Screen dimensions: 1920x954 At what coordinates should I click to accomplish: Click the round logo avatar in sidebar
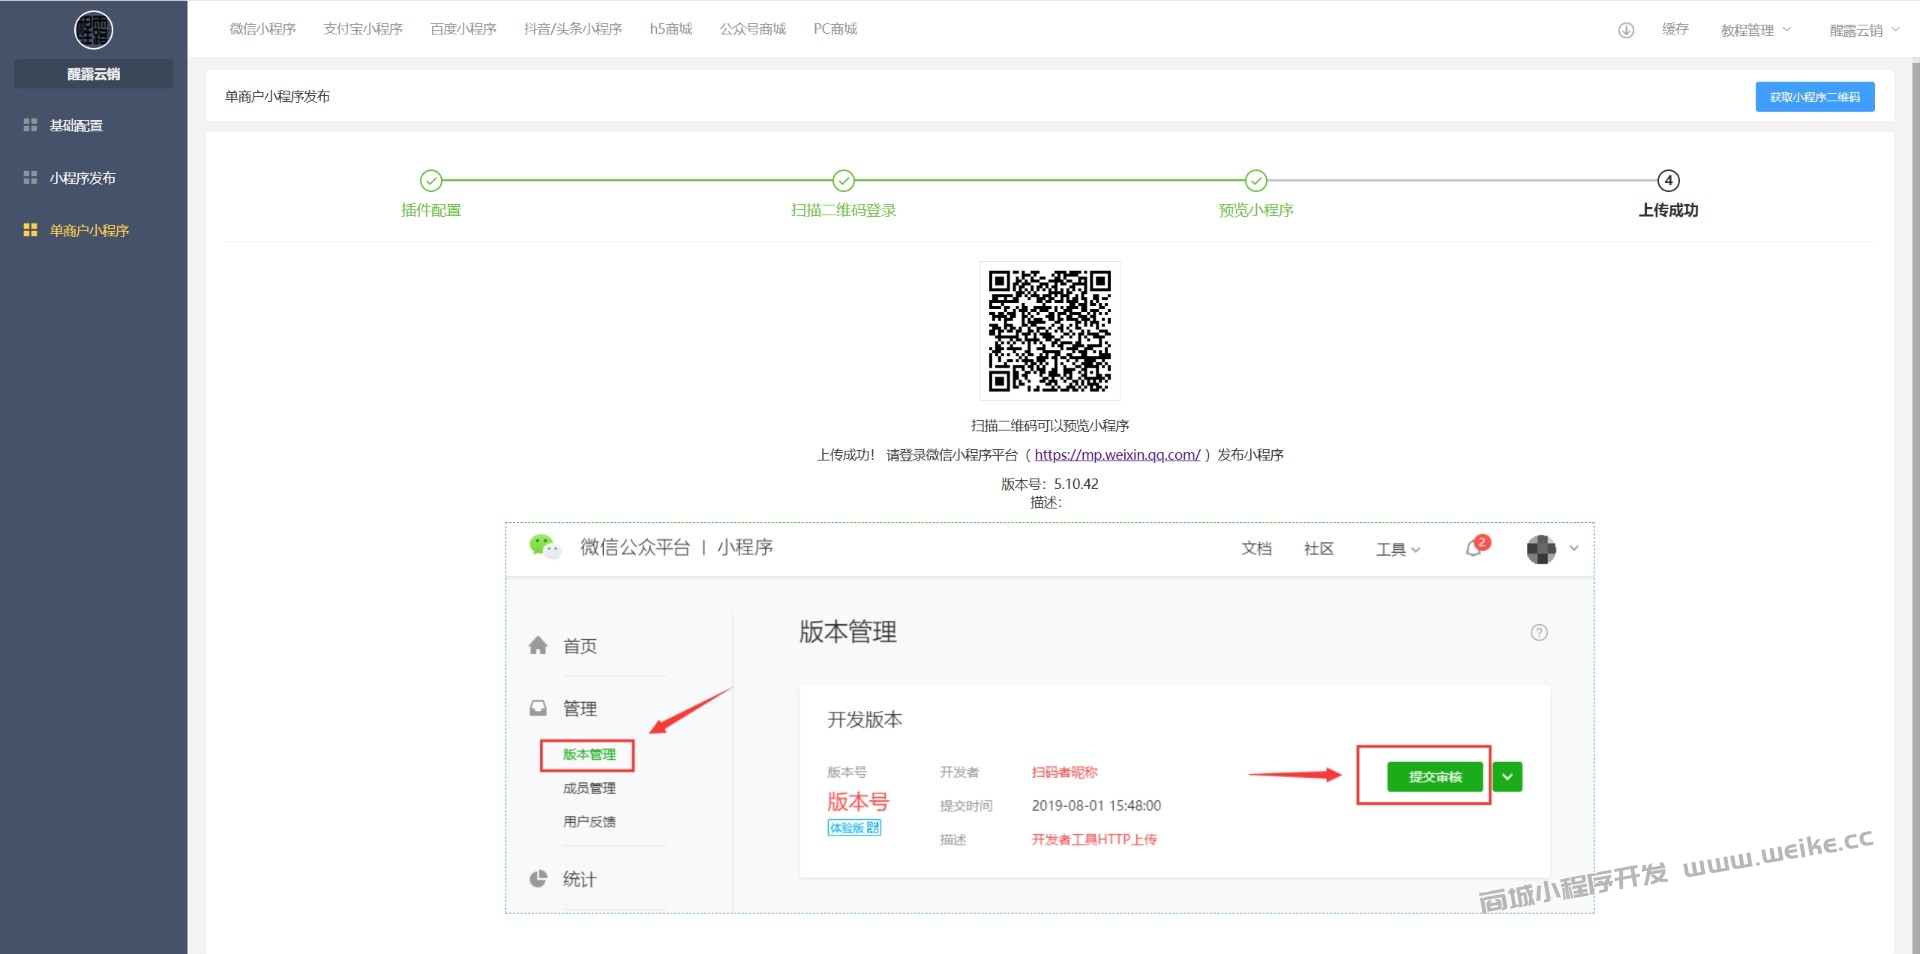(93, 30)
